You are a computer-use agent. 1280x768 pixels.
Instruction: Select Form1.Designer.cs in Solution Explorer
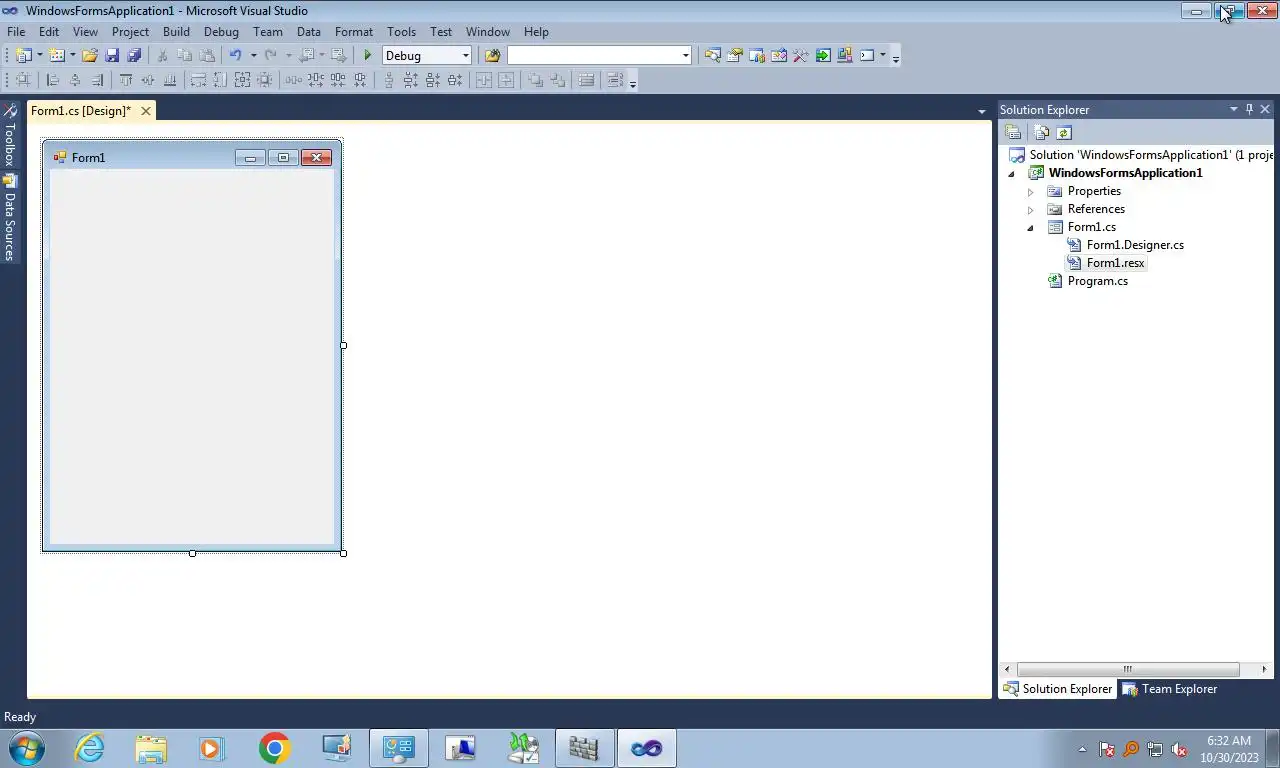[1135, 245]
